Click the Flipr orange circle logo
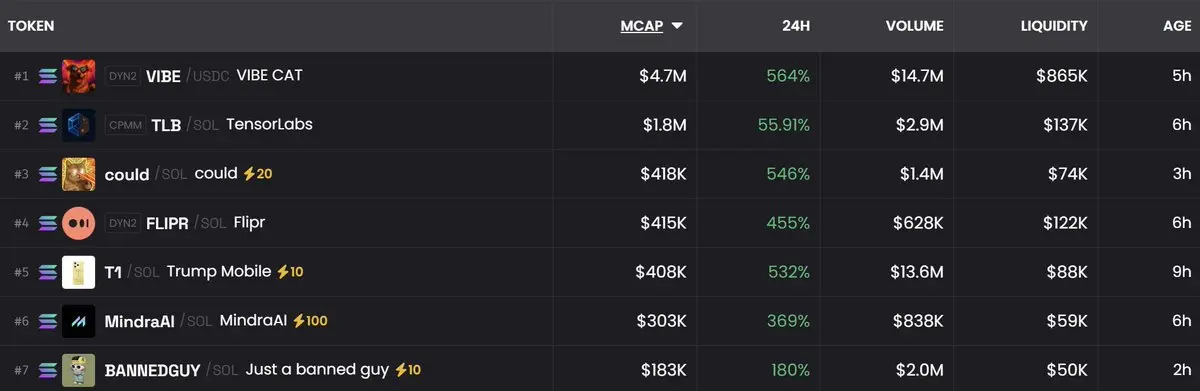This screenshot has height=391, width=1200. pyautogui.click(x=79, y=223)
